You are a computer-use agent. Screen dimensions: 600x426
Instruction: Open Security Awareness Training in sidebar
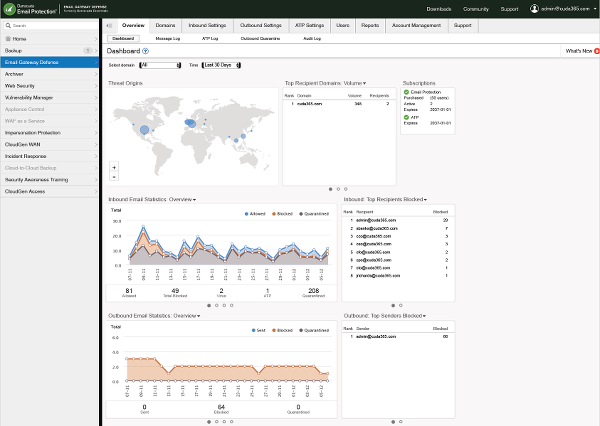tap(49, 180)
